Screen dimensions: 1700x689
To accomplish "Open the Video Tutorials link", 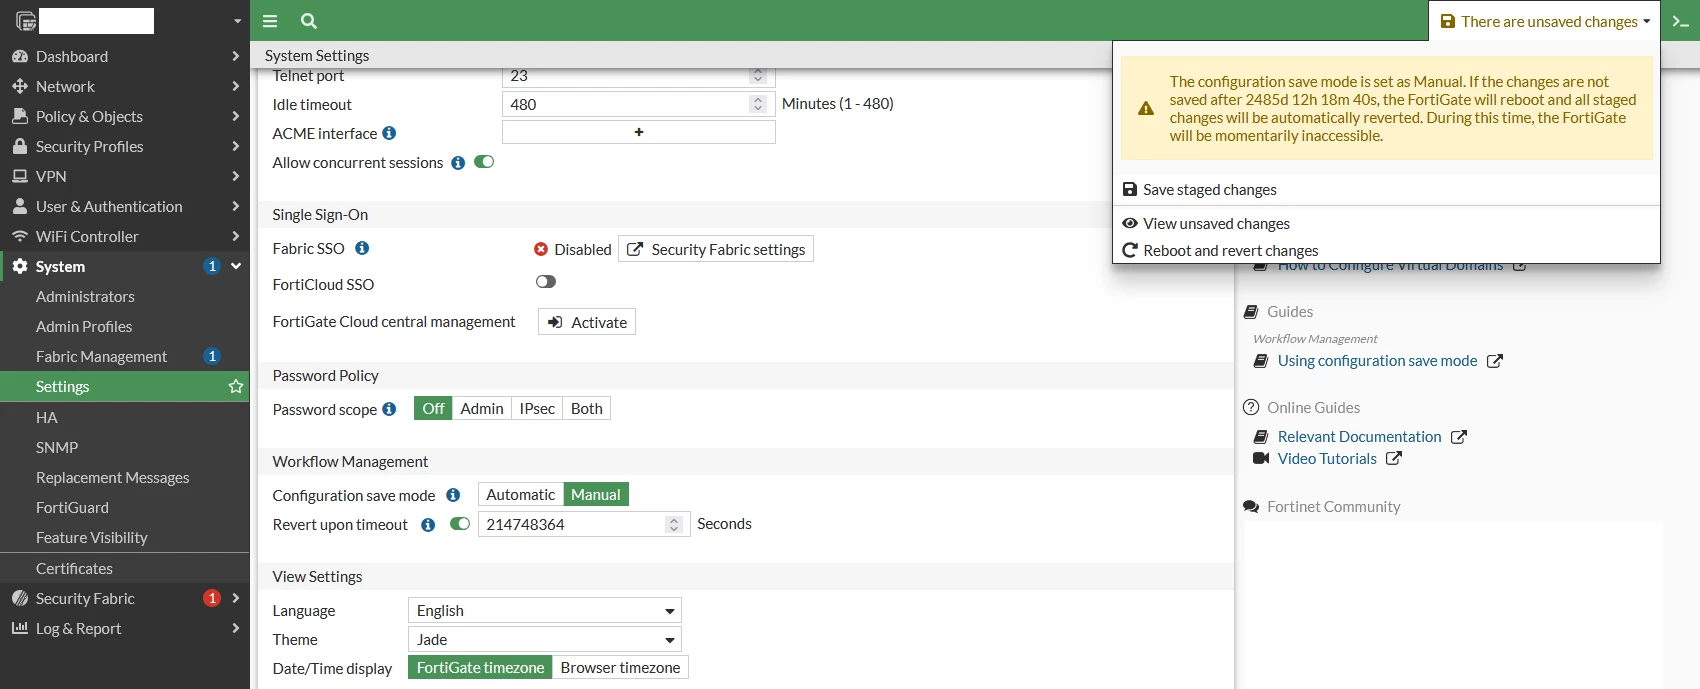I will (x=1327, y=459).
